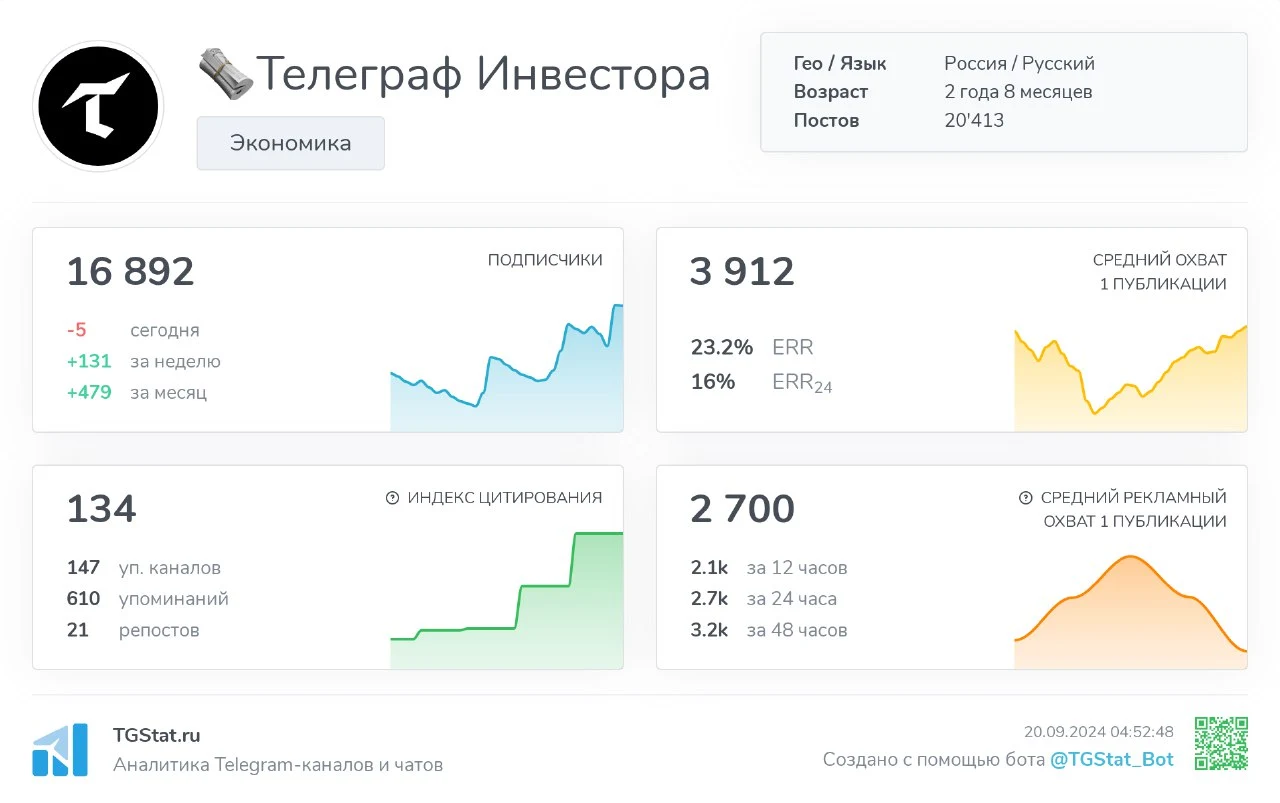Image resolution: width=1280 pixels, height=803 pixels.
Task: Click the 147 mentioning channels value
Action: click(x=83, y=567)
